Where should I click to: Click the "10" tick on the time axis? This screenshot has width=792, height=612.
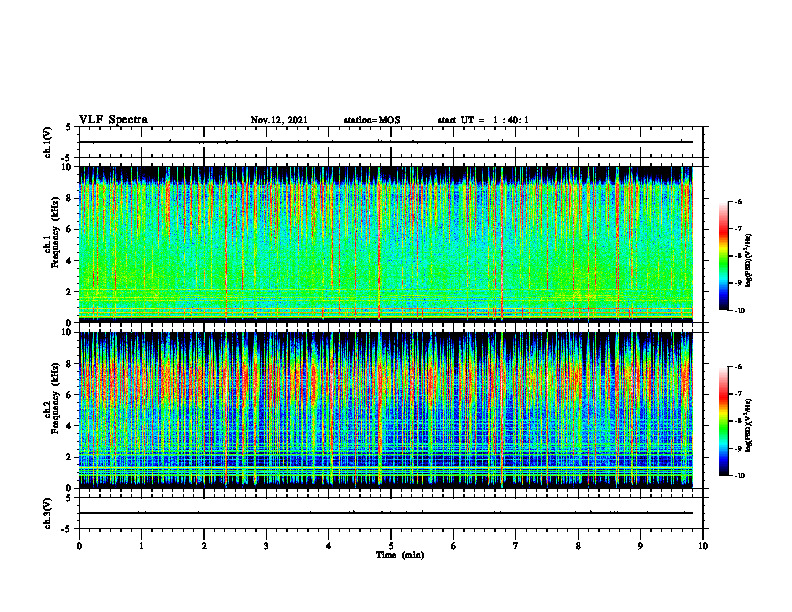pyautogui.click(x=703, y=546)
